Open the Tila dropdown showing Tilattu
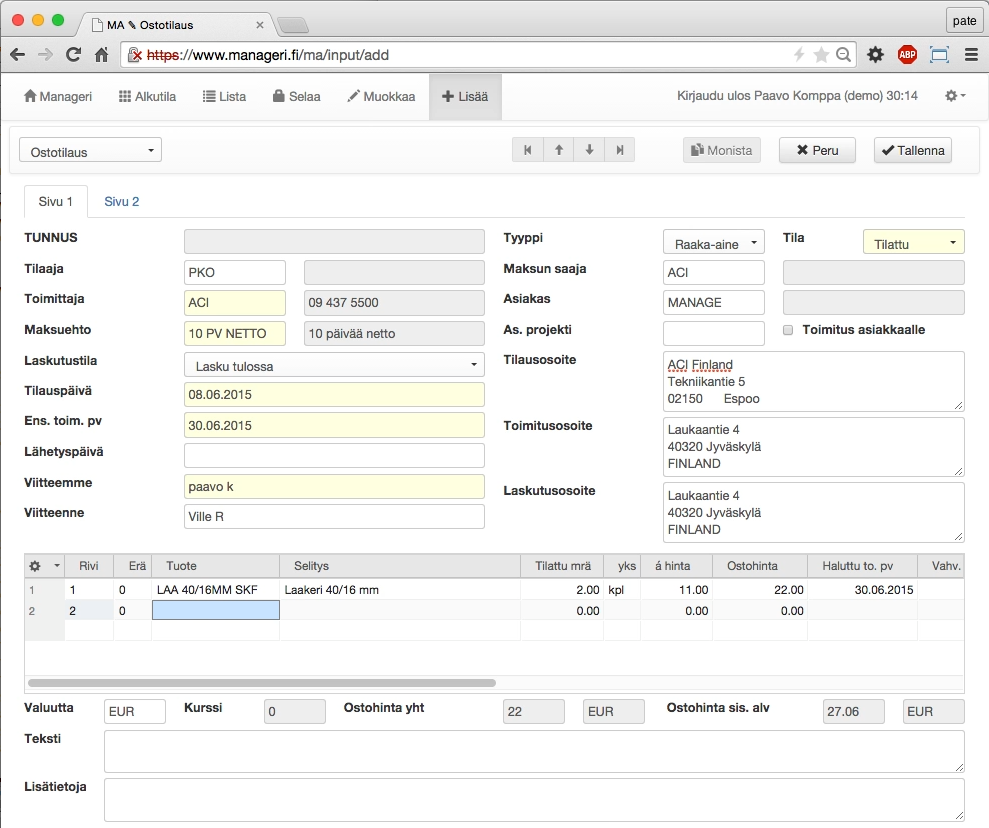 913,243
